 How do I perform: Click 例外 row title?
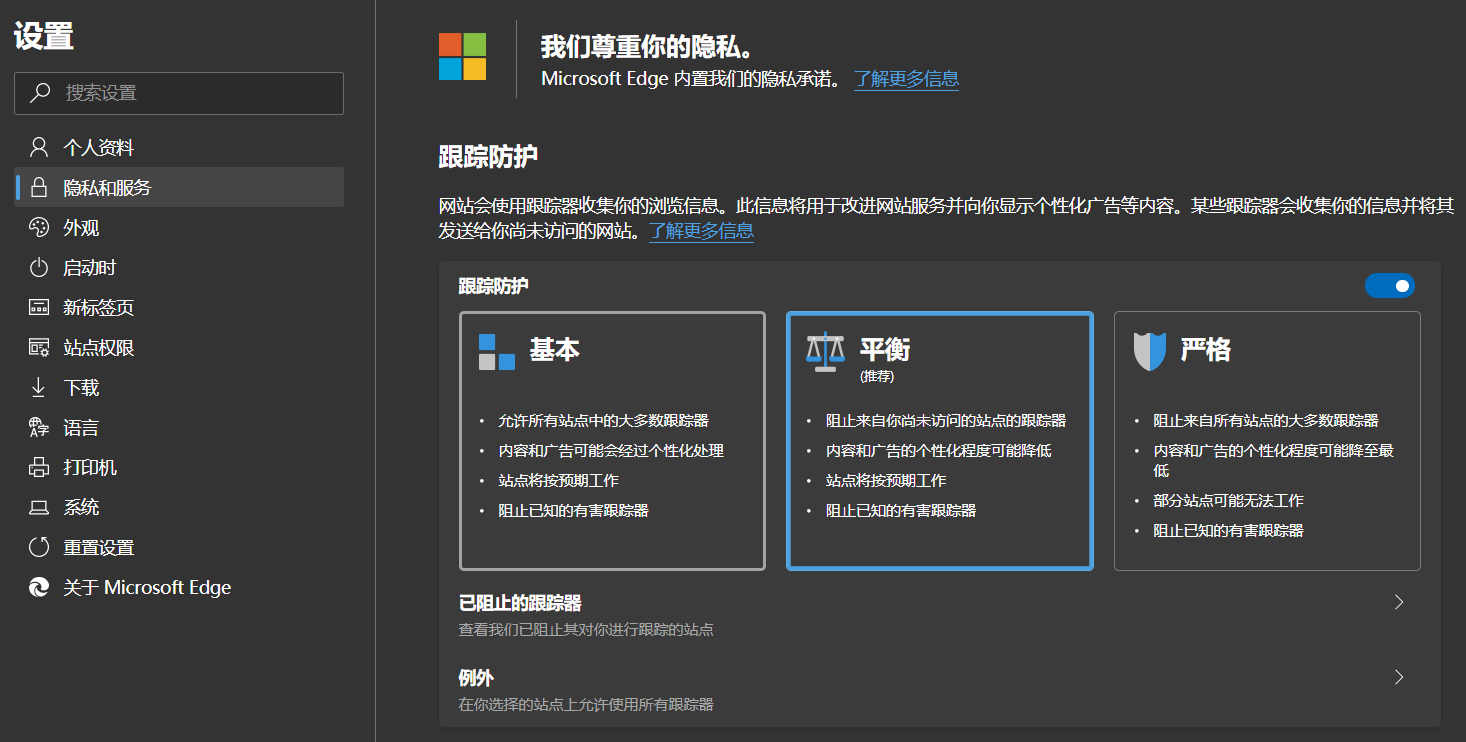tap(476, 678)
